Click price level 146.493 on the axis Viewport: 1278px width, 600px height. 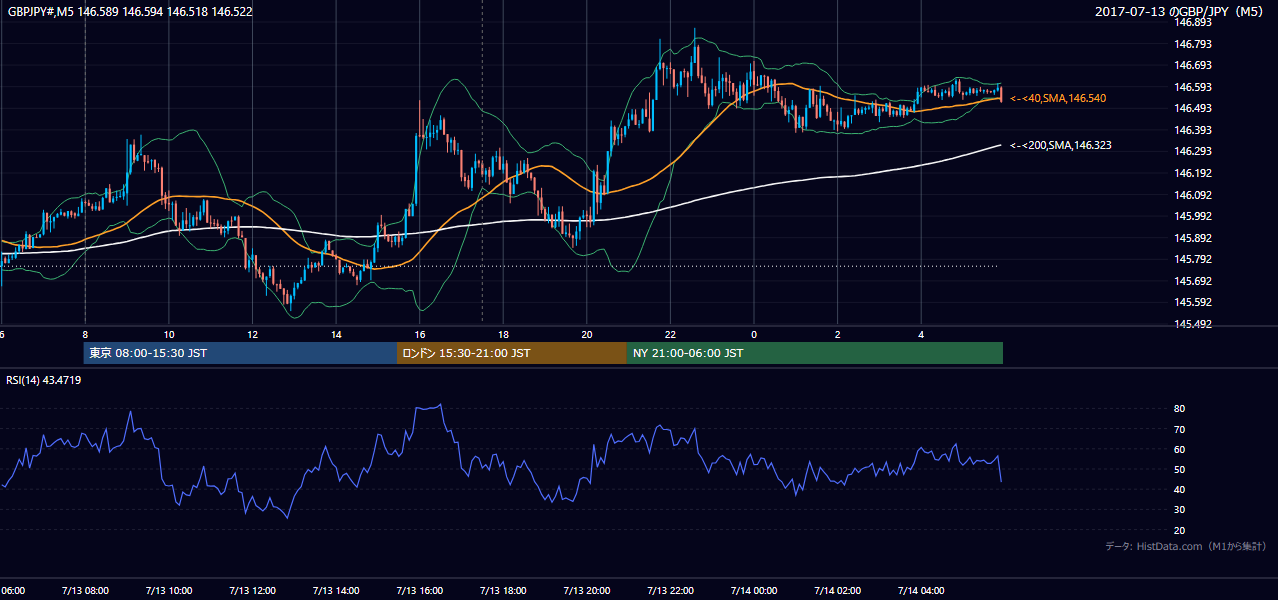pos(1192,108)
